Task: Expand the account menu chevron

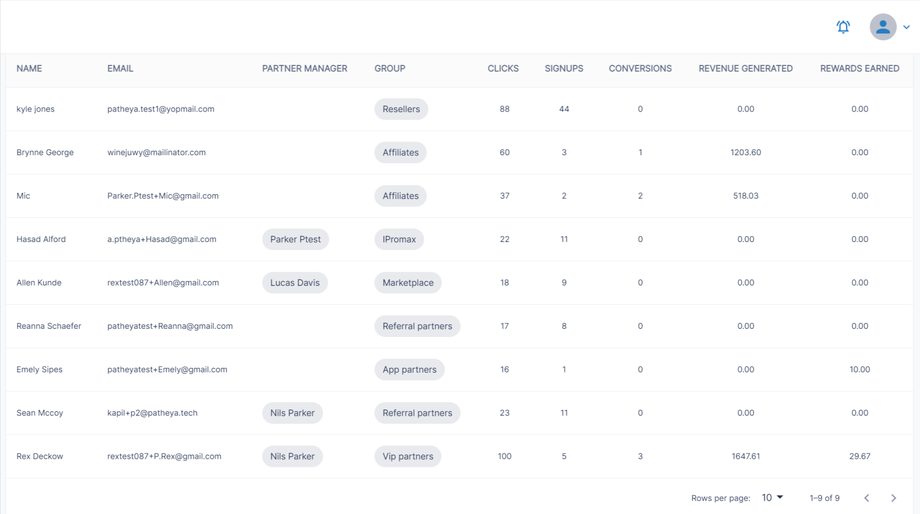Action: click(906, 28)
